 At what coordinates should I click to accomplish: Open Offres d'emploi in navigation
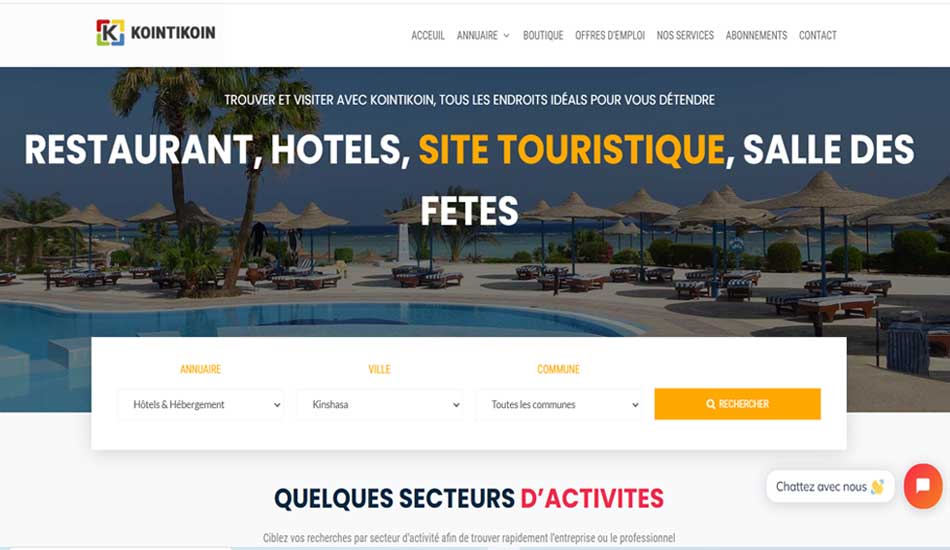pyautogui.click(x=610, y=36)
